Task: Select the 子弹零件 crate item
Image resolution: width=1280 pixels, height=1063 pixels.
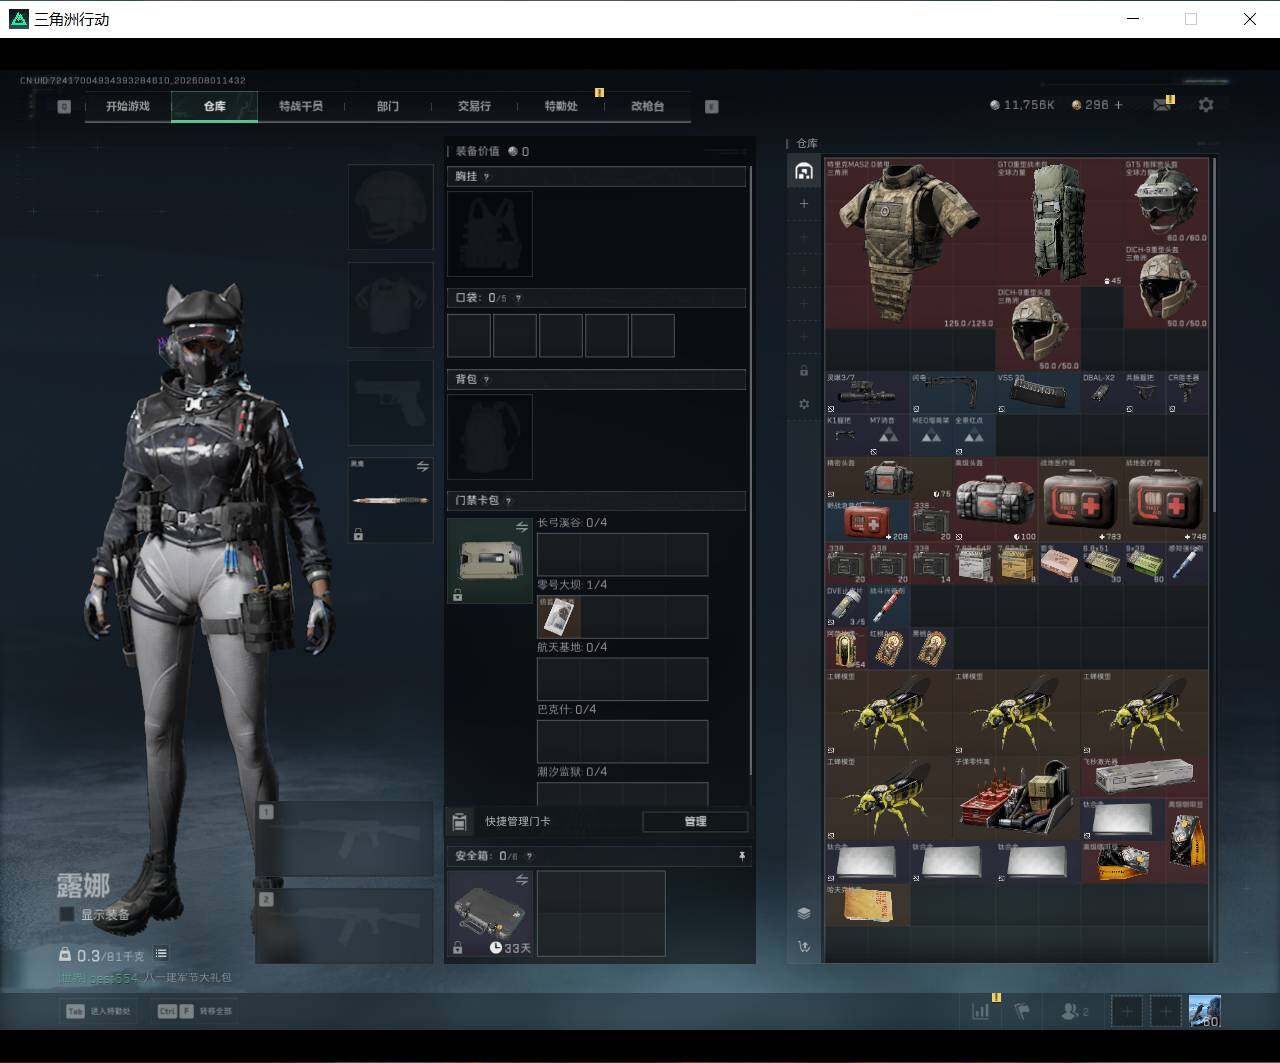Action: (x=1016, y=798)
